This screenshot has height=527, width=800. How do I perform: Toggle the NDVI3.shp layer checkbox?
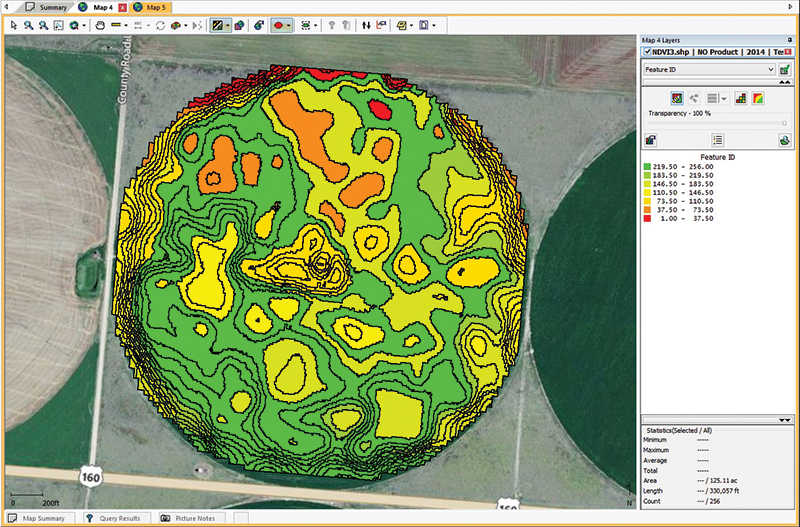648,51
